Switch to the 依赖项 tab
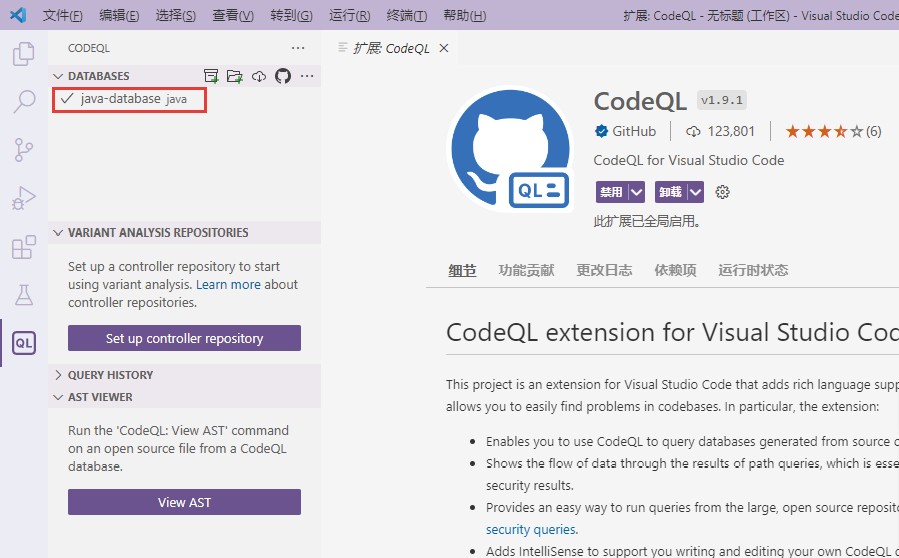 pyautogui.click(x=675, y=270)
